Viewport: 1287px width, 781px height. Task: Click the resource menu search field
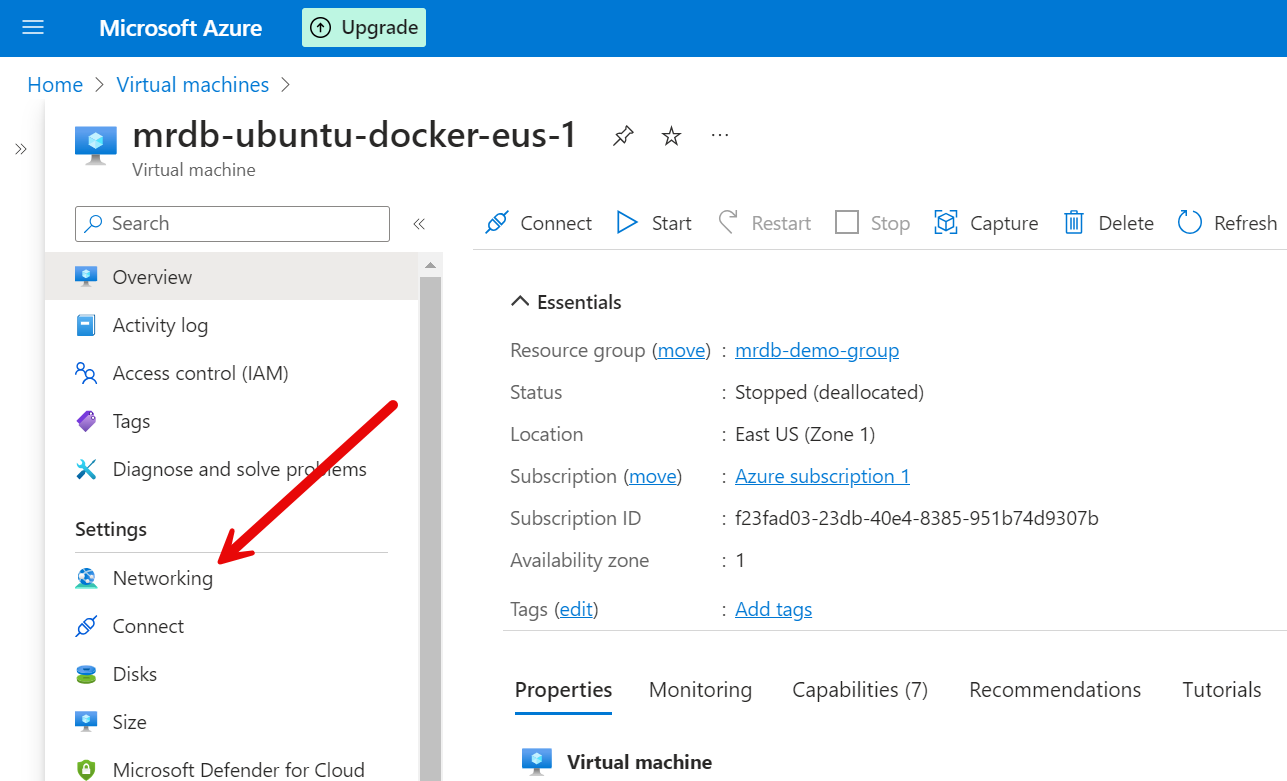(232, 224)
